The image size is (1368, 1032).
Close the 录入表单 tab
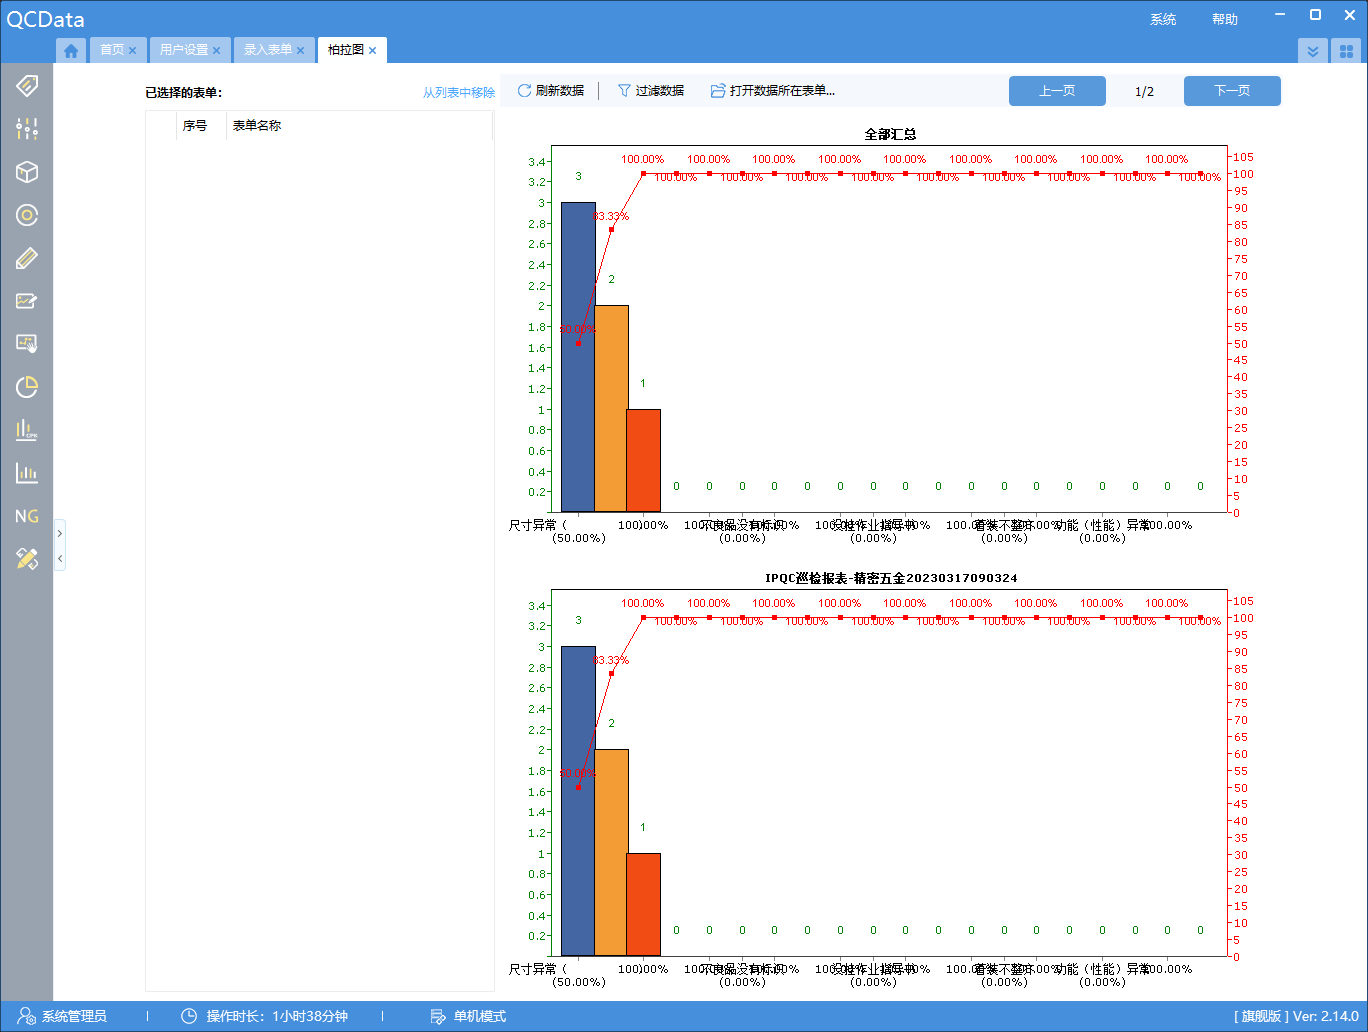(300, 50)
